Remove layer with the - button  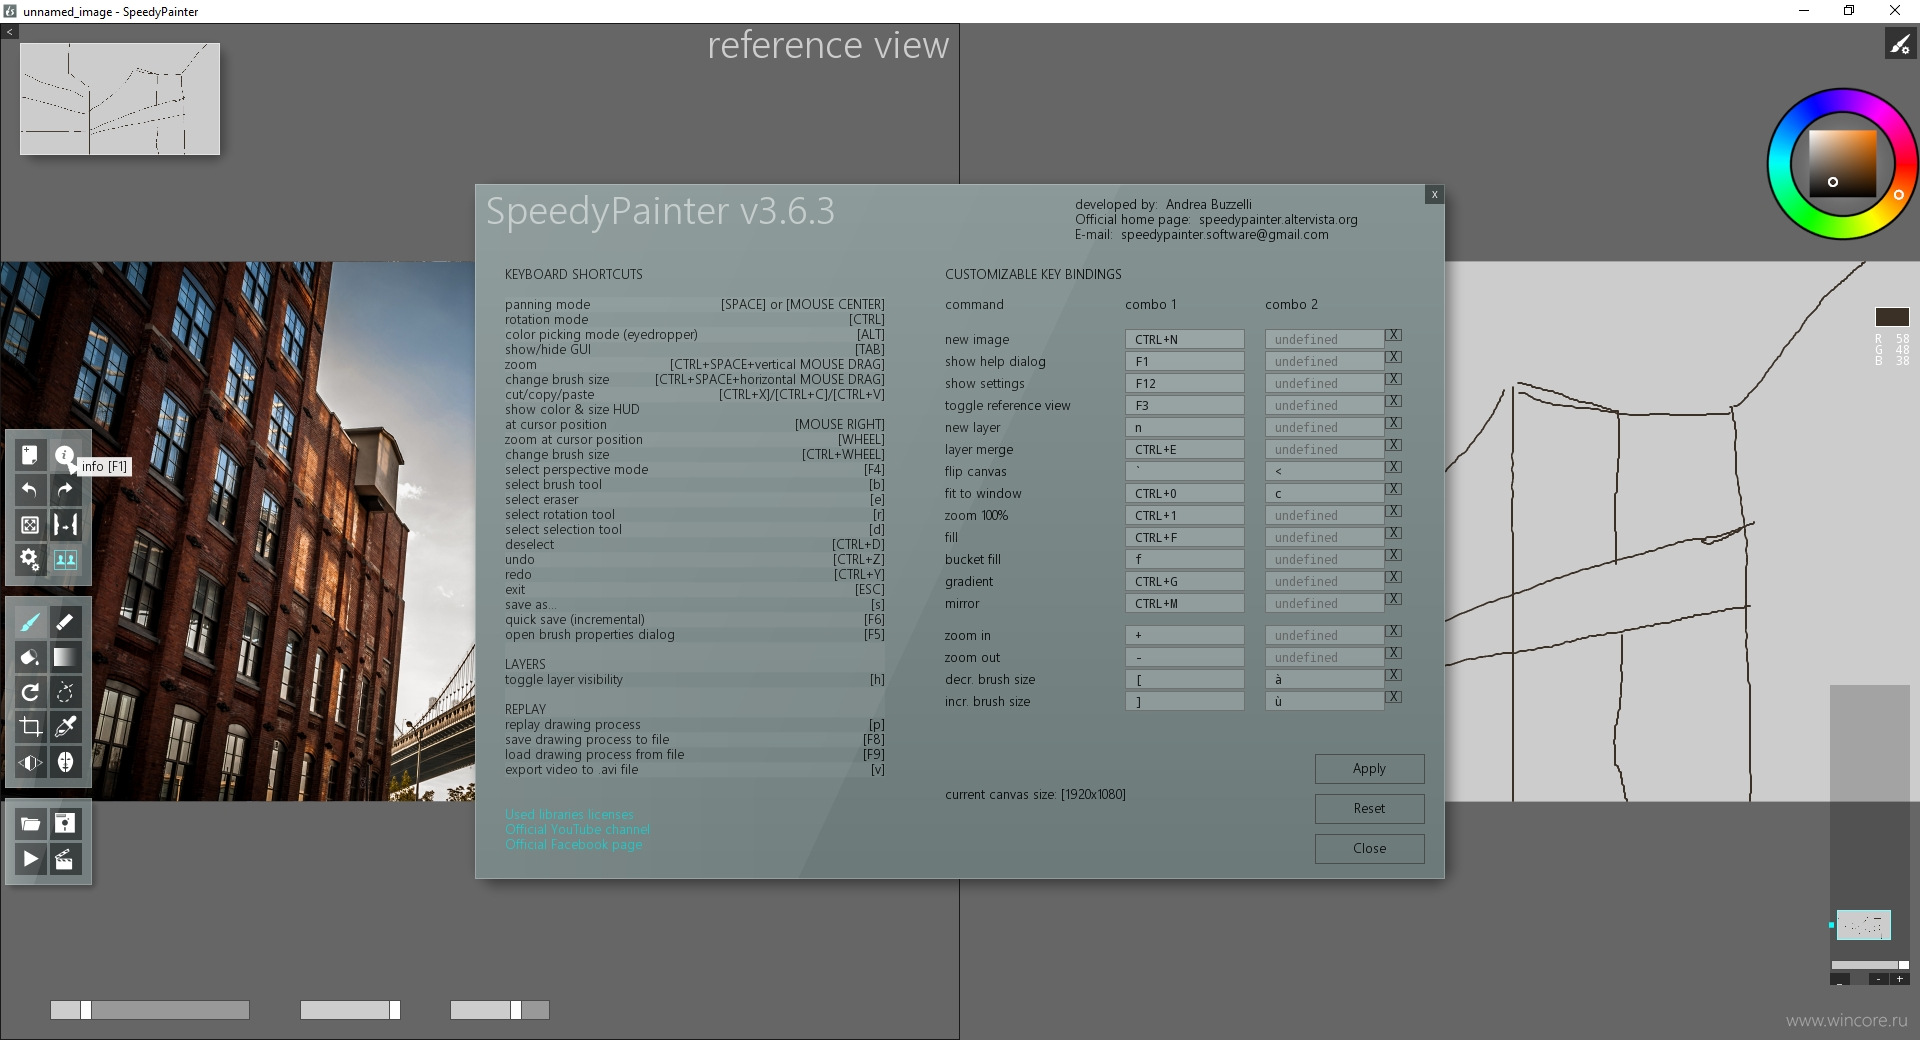[1878, 979]
